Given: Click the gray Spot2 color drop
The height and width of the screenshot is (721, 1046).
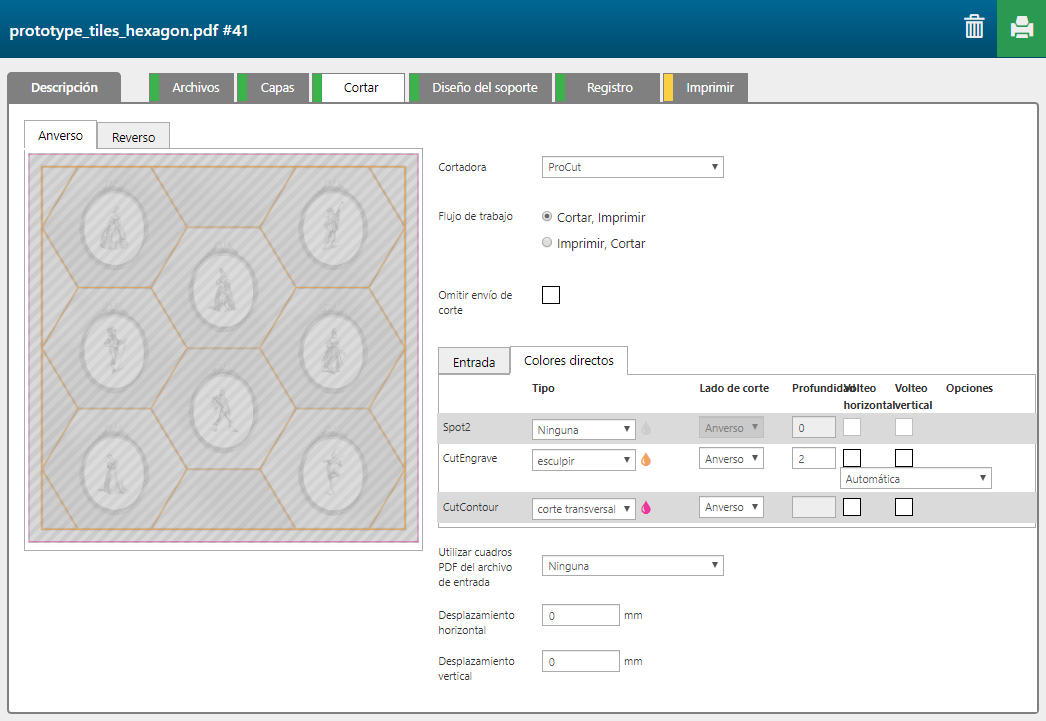Looking at the screenshot, I should (x=646, y=429).
